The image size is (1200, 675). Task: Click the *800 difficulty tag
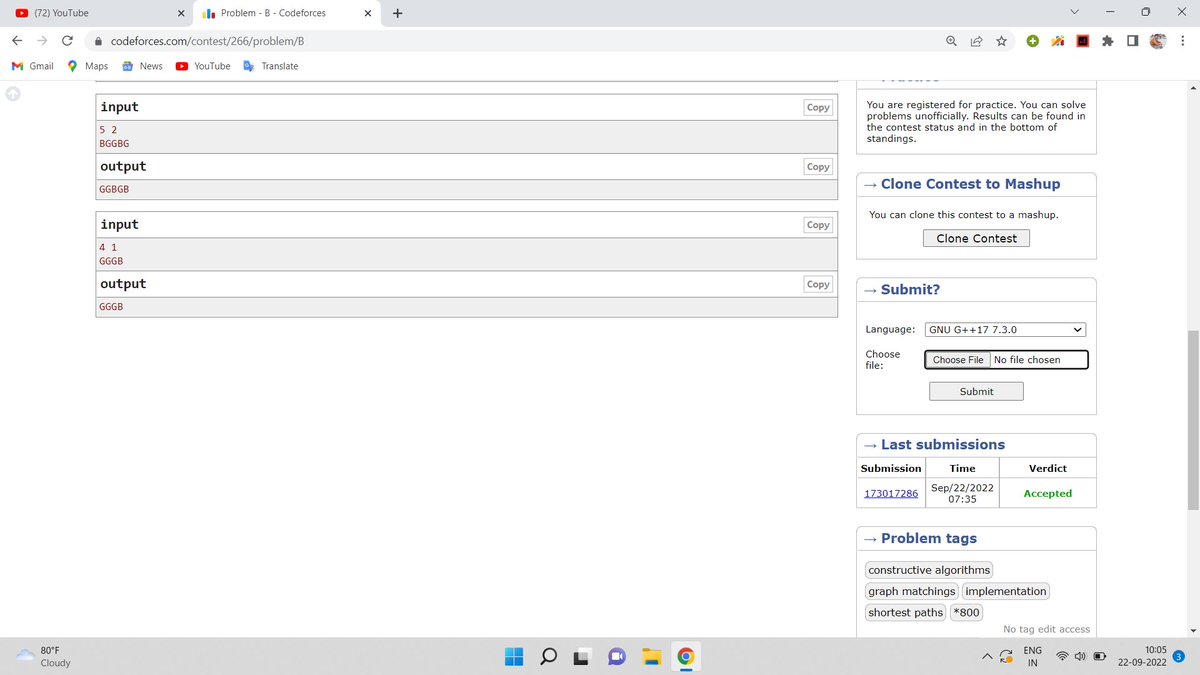click(x=967, y=612)
